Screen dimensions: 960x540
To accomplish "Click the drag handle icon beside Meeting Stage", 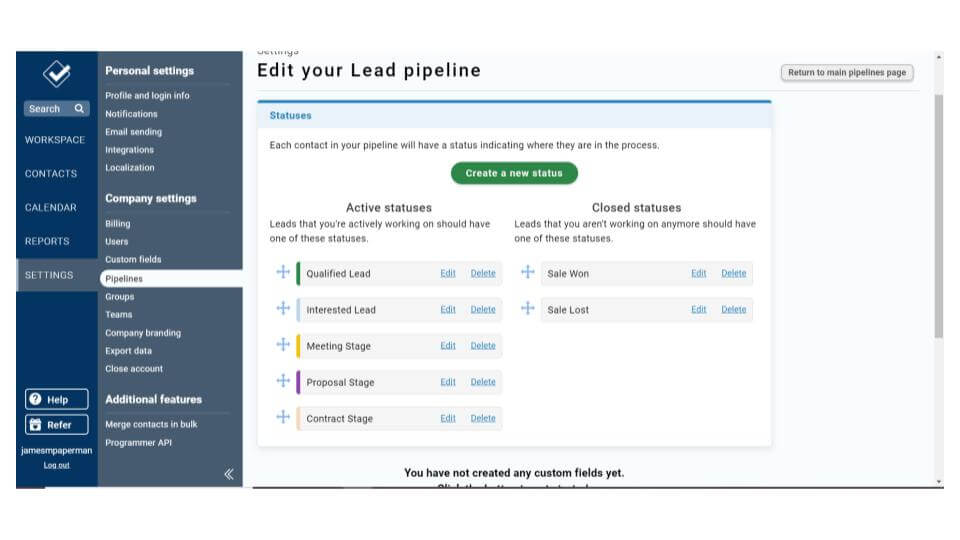I will [x=283, y=345].
